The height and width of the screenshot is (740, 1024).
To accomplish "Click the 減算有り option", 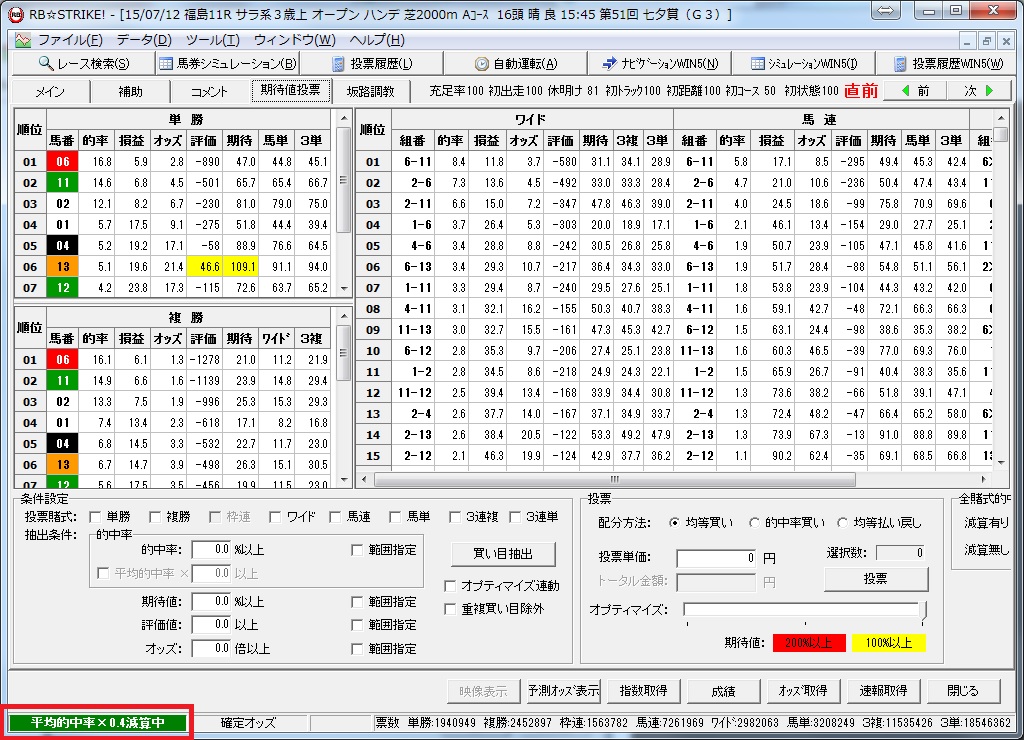I will [986, 523].
